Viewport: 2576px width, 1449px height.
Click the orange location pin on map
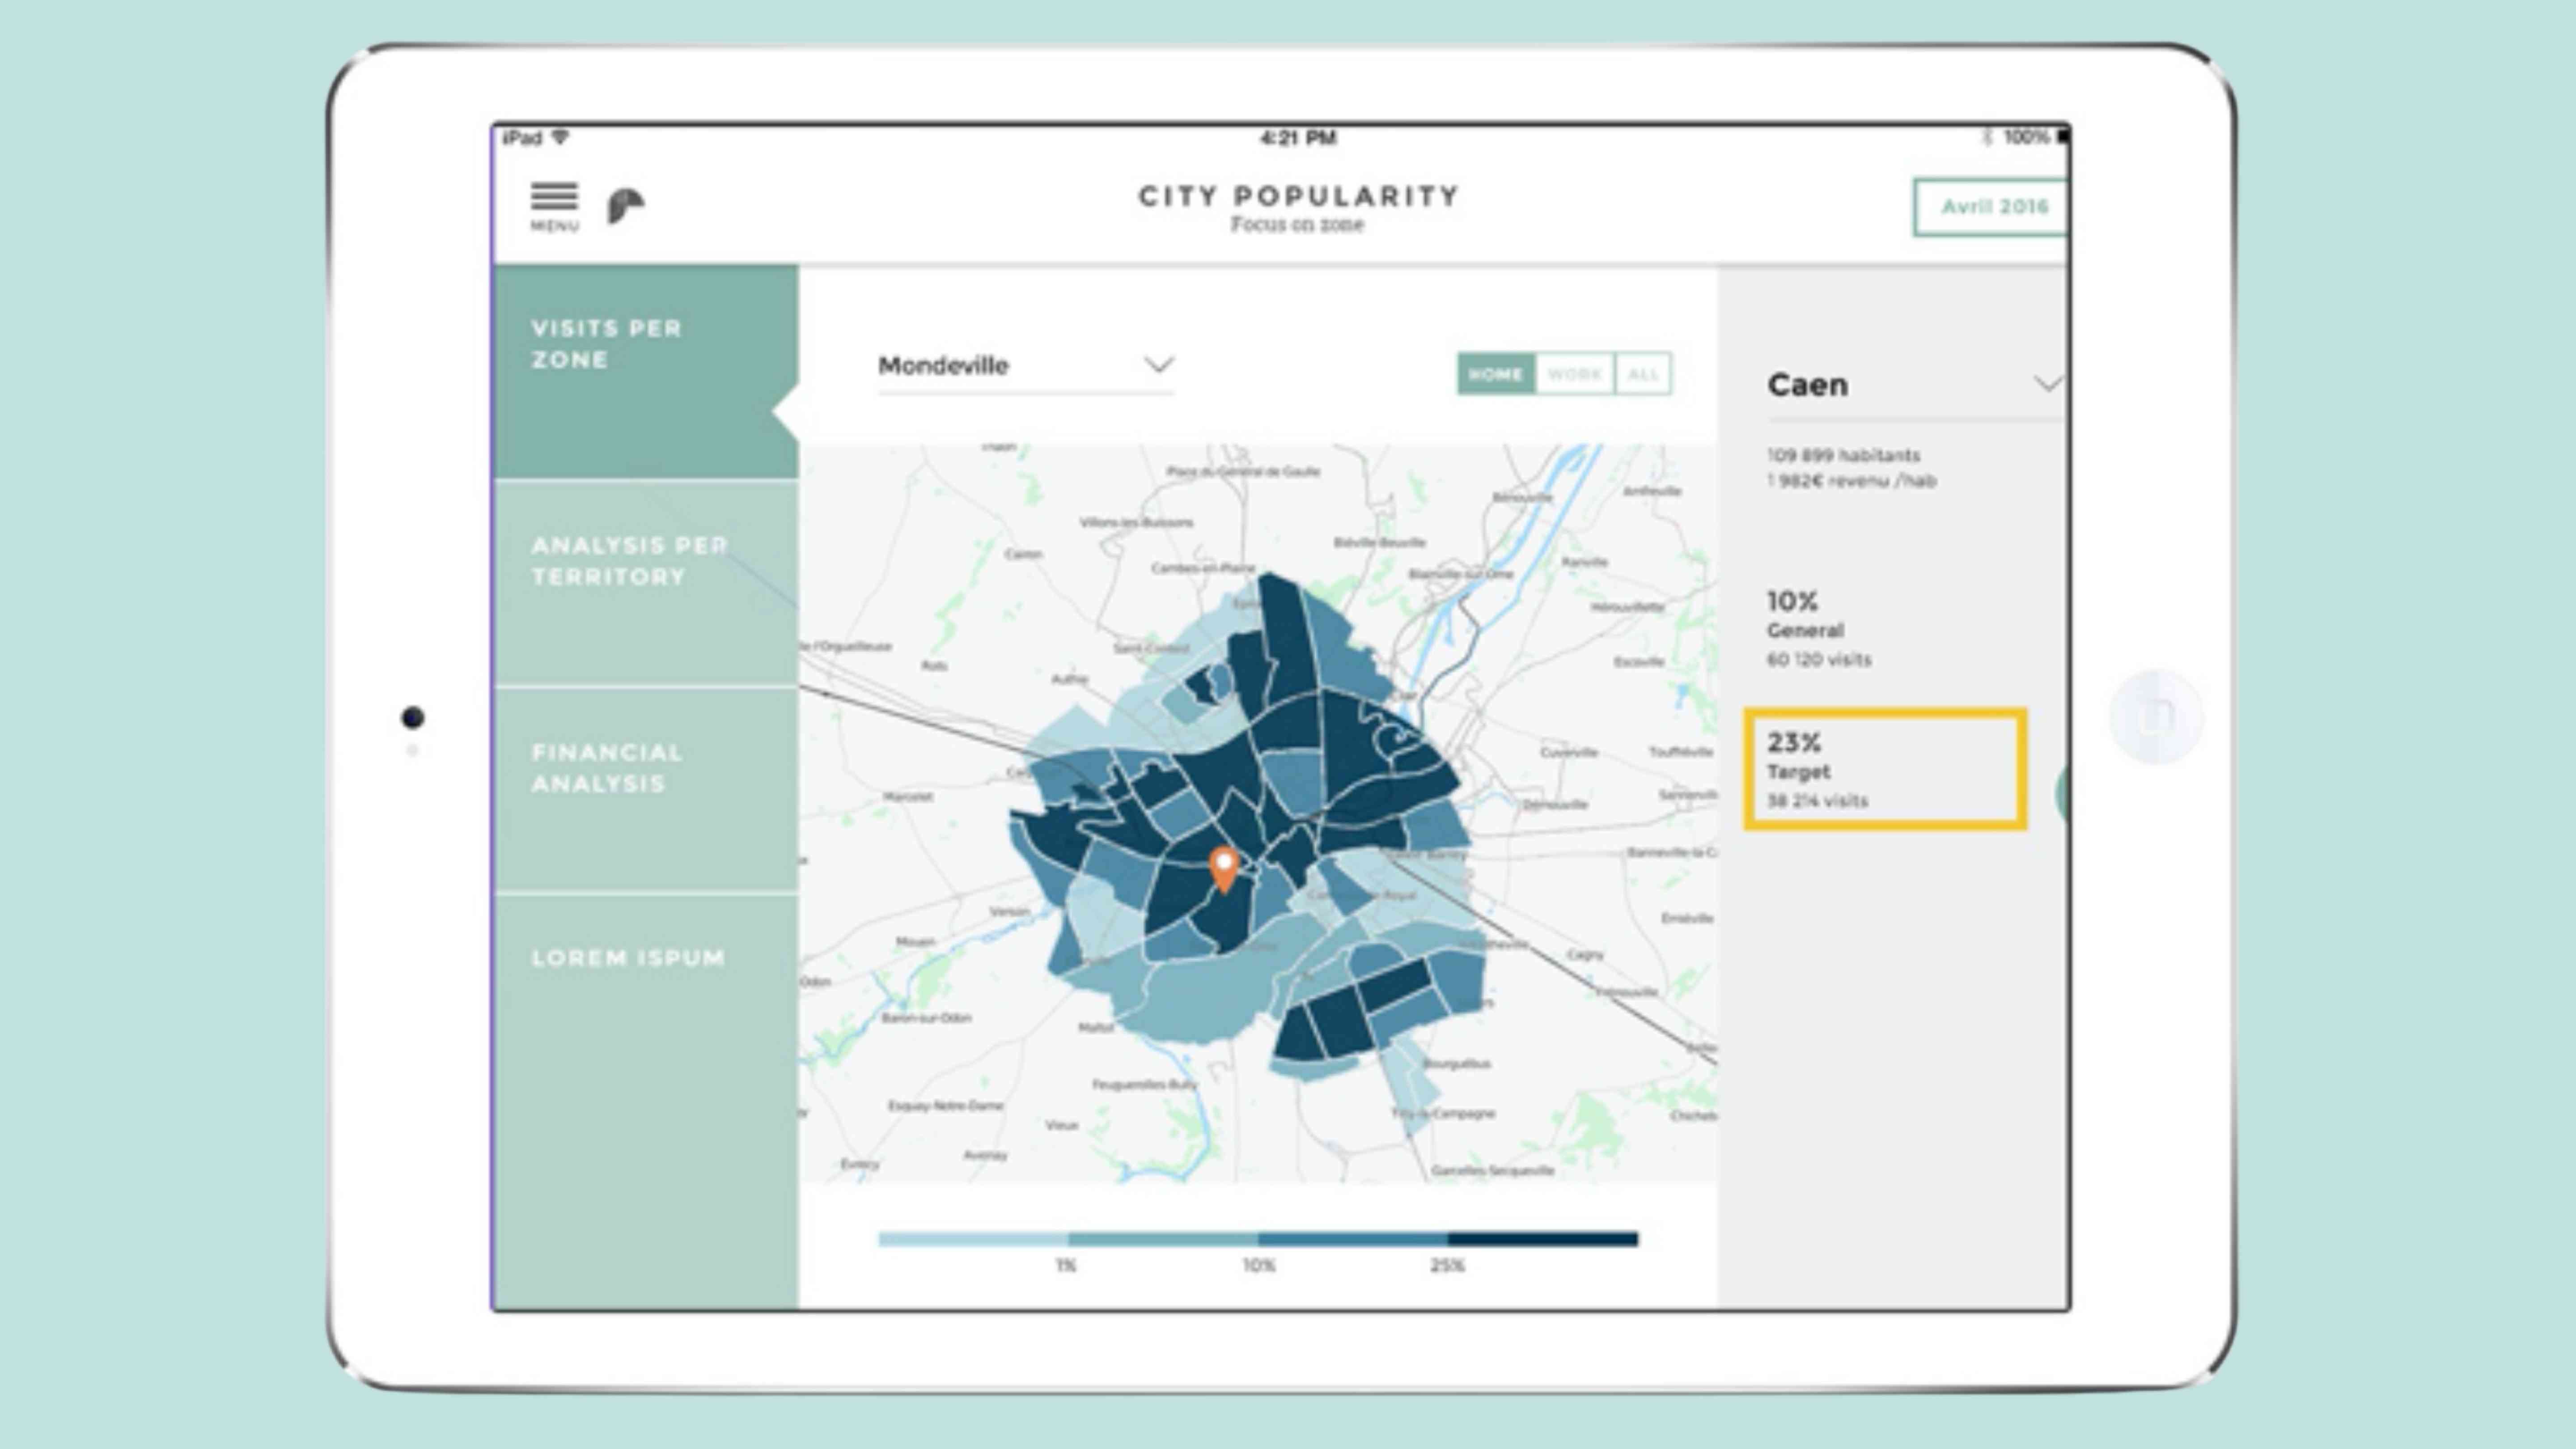point(1224,869)
